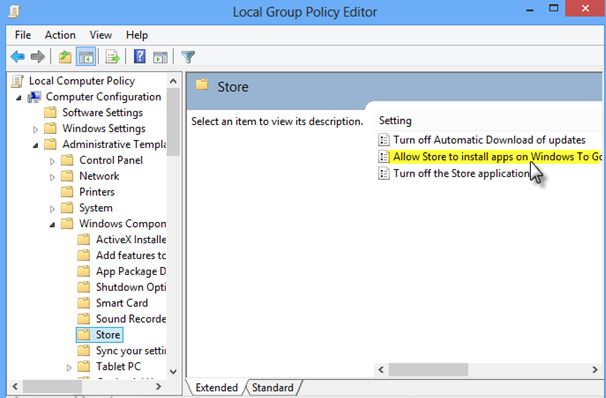Select the ActiveX Installer folder
The width and height of the screenshot is (606, 398).
131,239
